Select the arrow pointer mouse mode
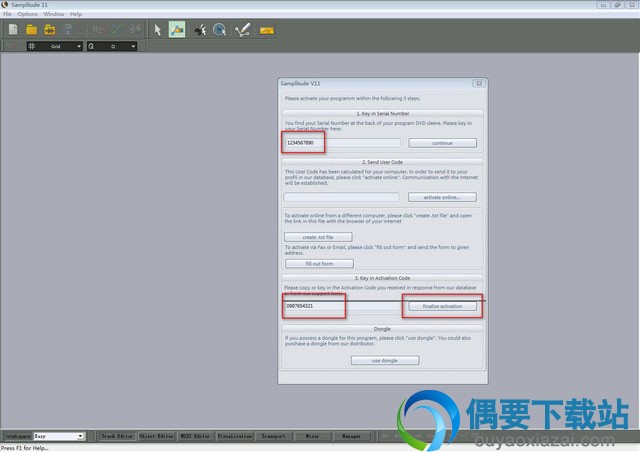640x452 pixels. point(158,30)
